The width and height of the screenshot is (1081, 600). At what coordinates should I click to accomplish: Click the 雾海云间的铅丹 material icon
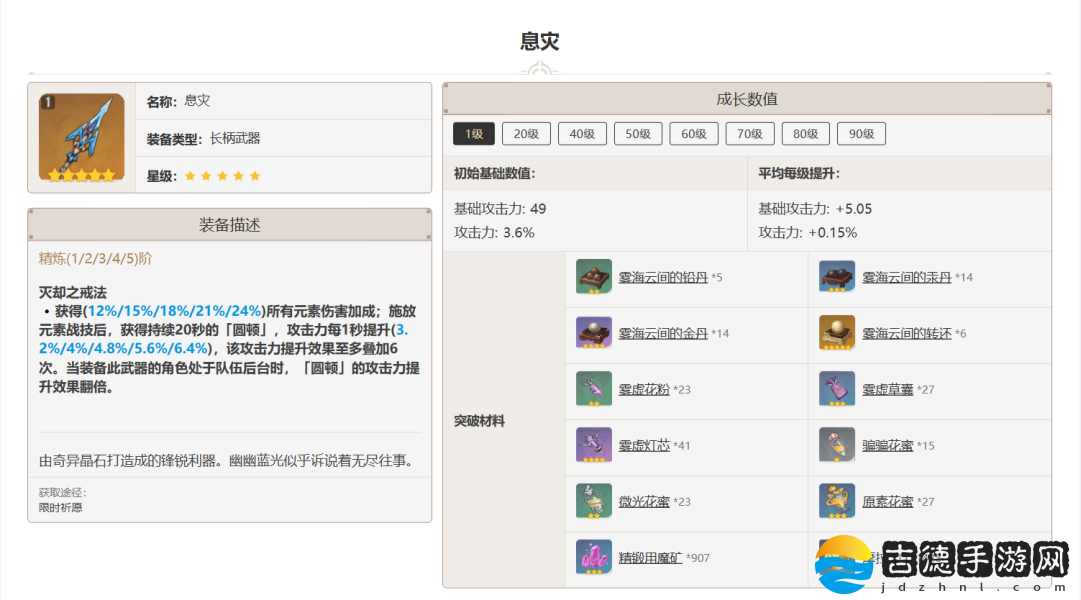tap(594, 277)
